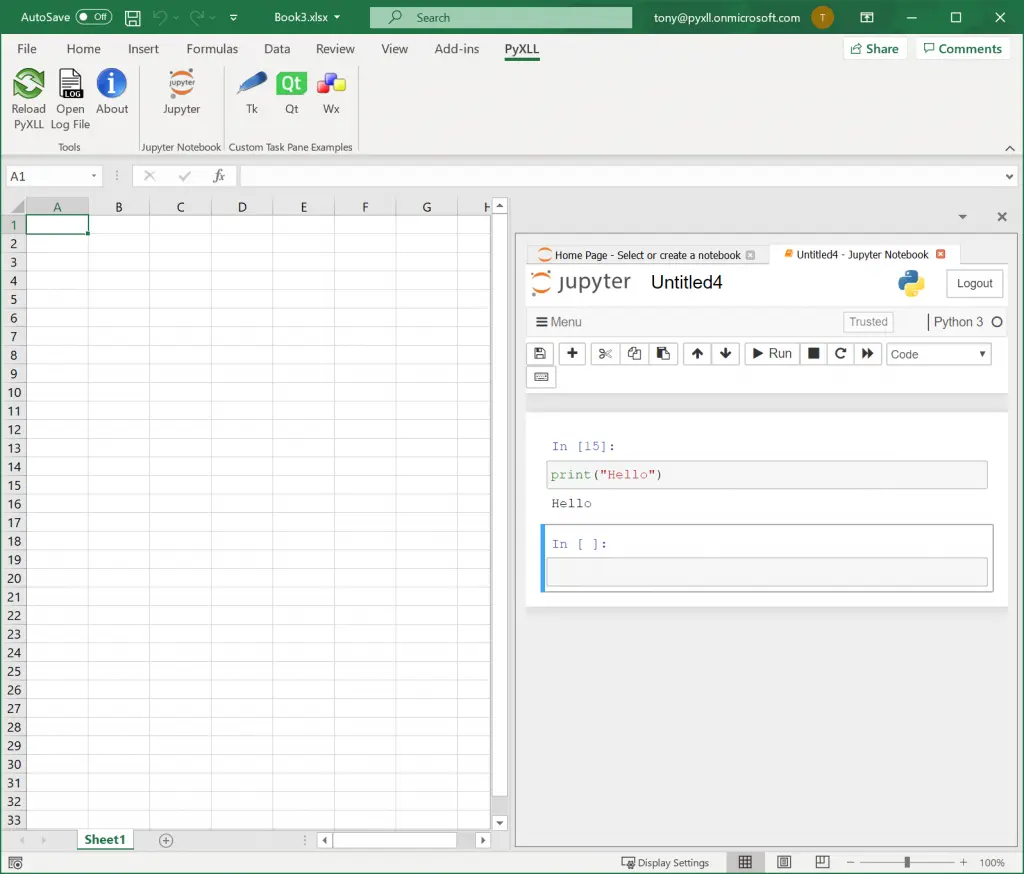The height and width of the screenshot is (874, 1024).
Task: Run the current notebook cell
Action: pos(772,353)
